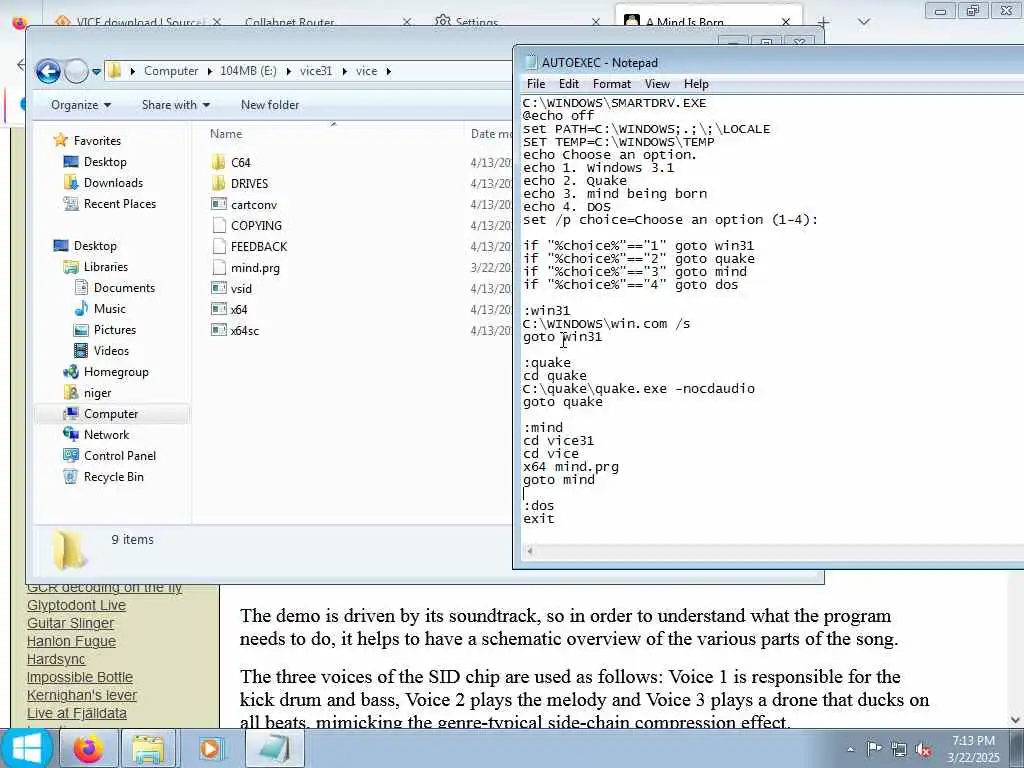Open Documents library

coord(124,287)
